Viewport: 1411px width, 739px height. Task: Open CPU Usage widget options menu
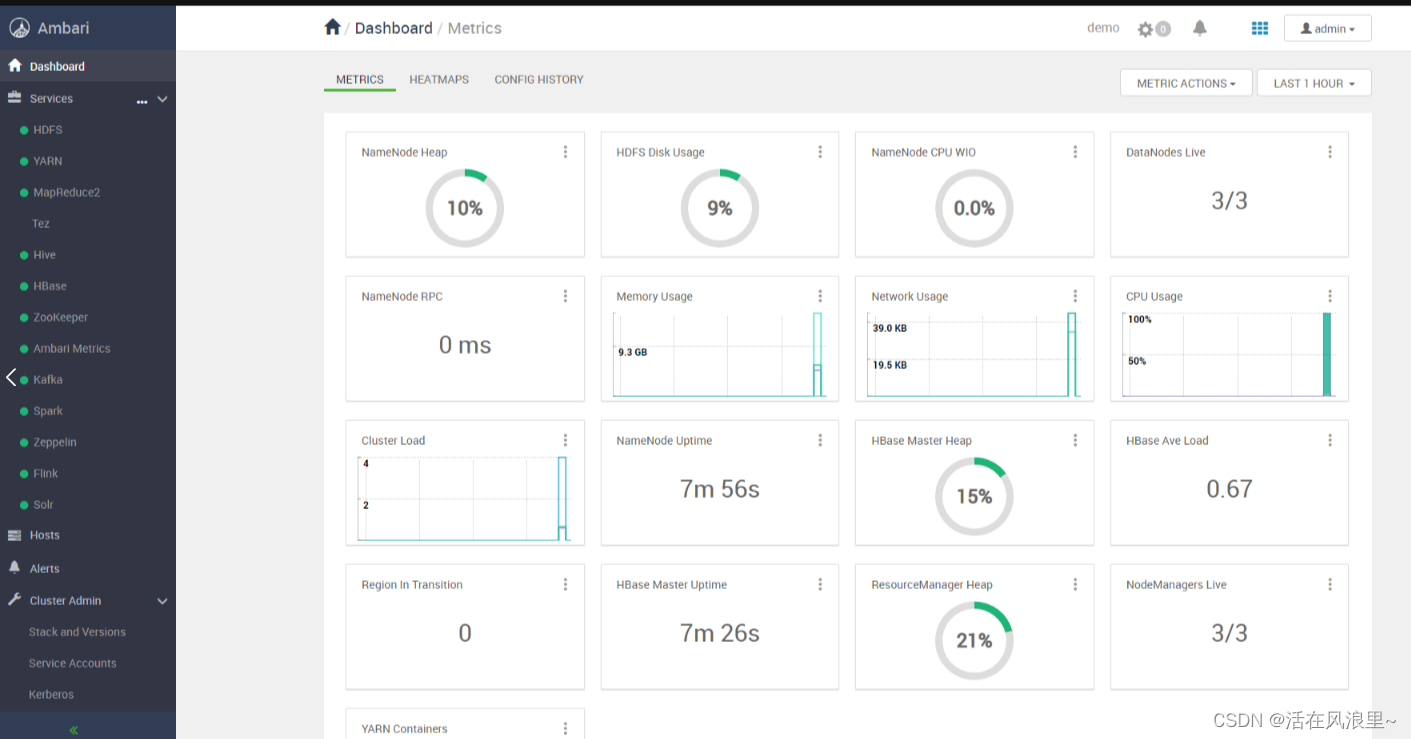1330,296
